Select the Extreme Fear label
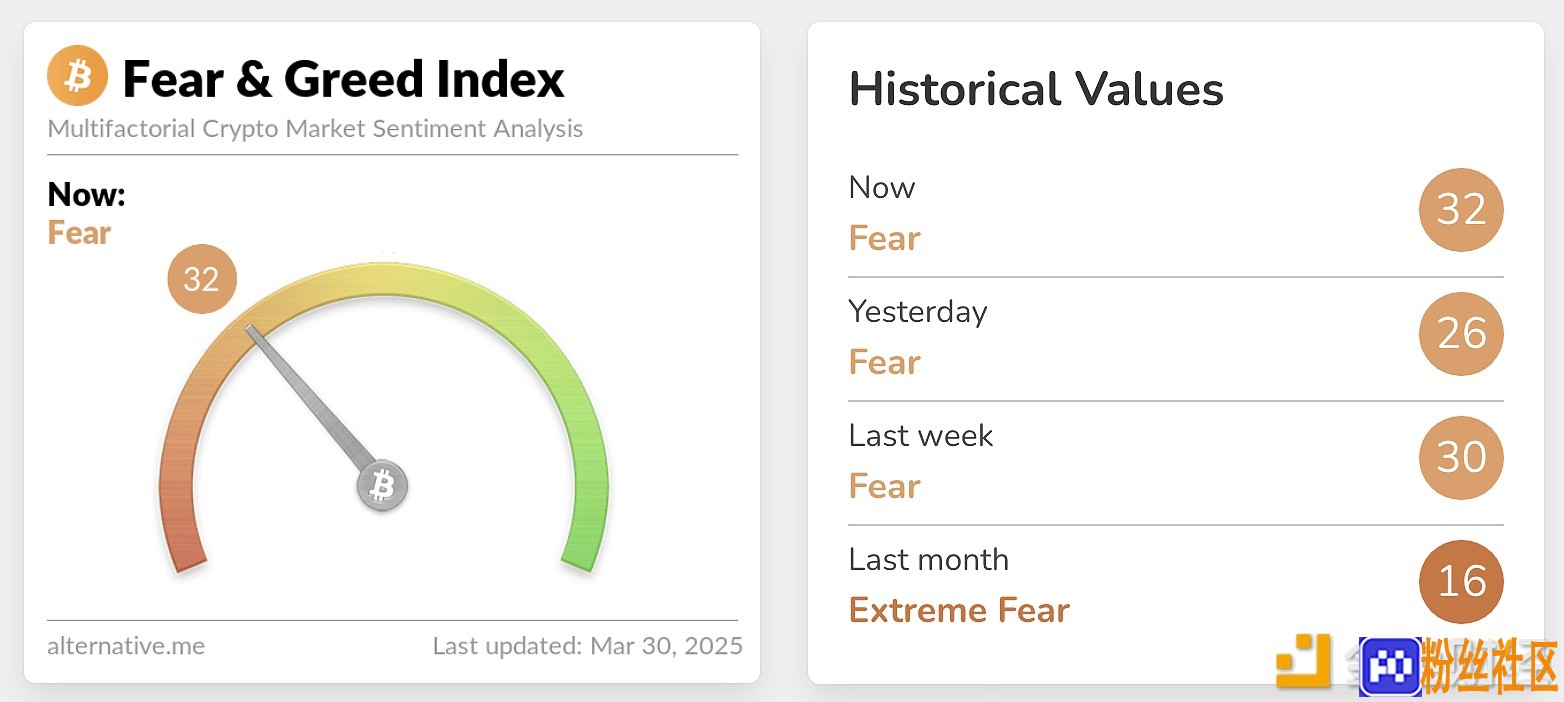This screenshot has height=702, width=1564. [x=959, y=610]
